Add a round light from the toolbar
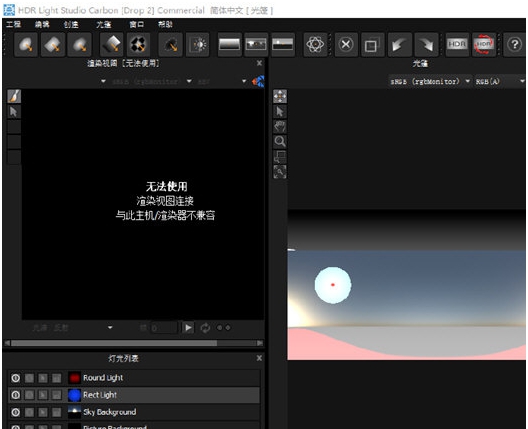The width and height of the screenshot is (528, 429). pos(26,44)
